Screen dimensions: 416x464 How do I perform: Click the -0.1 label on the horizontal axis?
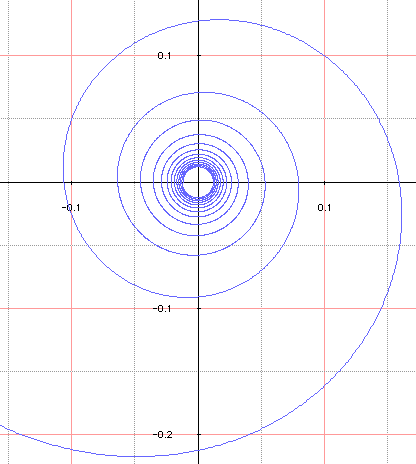click(71, 208)
